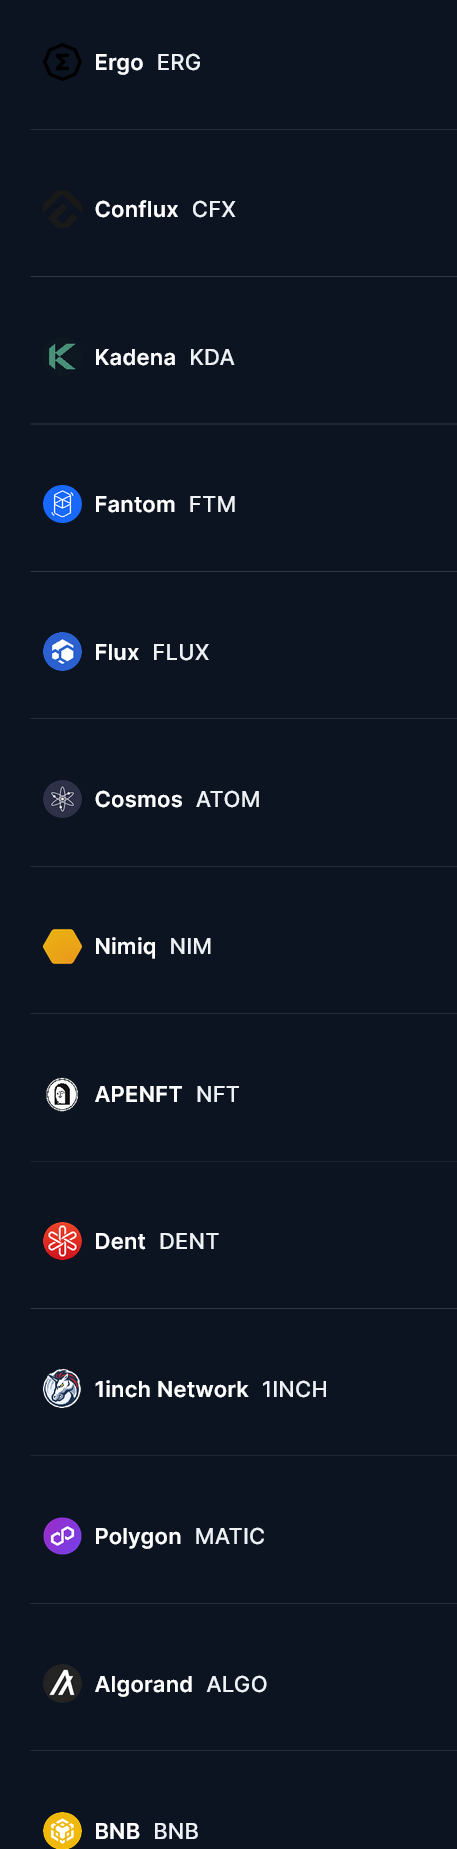Screen dimensions: 457x1849
Task: Click the FLUX ticker symbol text
Action: point(181,652)
